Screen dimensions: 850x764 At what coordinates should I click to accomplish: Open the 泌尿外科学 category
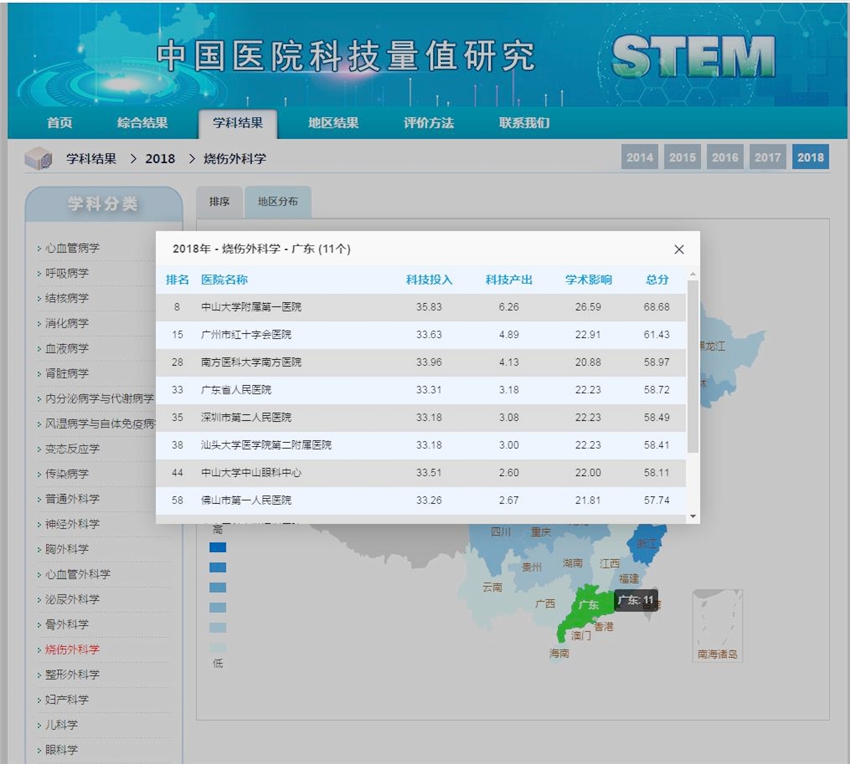click(x=72, y=600)
